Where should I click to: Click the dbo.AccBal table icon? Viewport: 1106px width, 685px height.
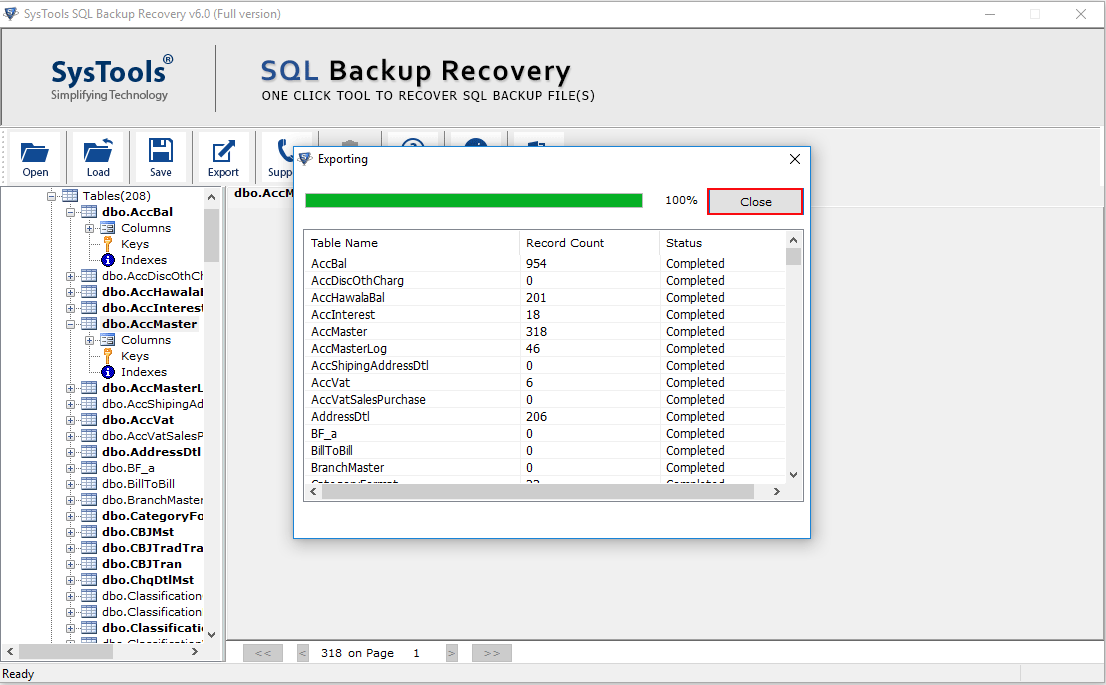pos(89,212)
